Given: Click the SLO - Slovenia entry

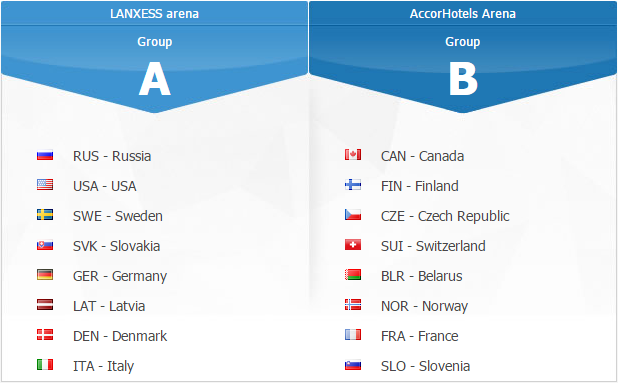Looking at the screenshot, I should pos(425,366).
